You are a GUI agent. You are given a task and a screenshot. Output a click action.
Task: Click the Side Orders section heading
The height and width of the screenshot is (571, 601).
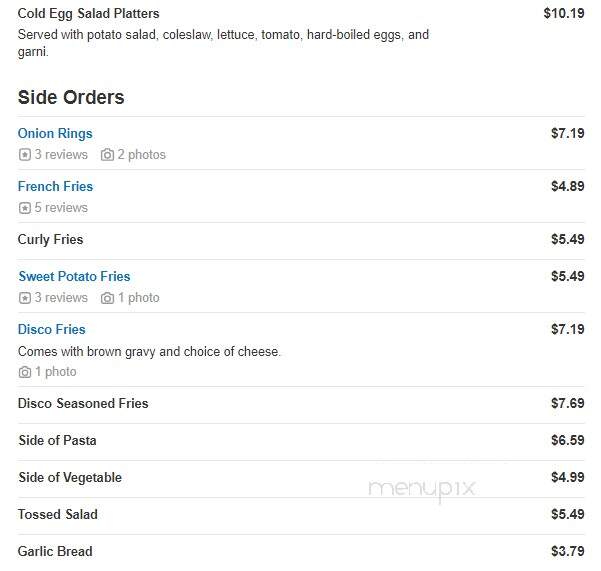pyautogui.click(x=71, y=97)
